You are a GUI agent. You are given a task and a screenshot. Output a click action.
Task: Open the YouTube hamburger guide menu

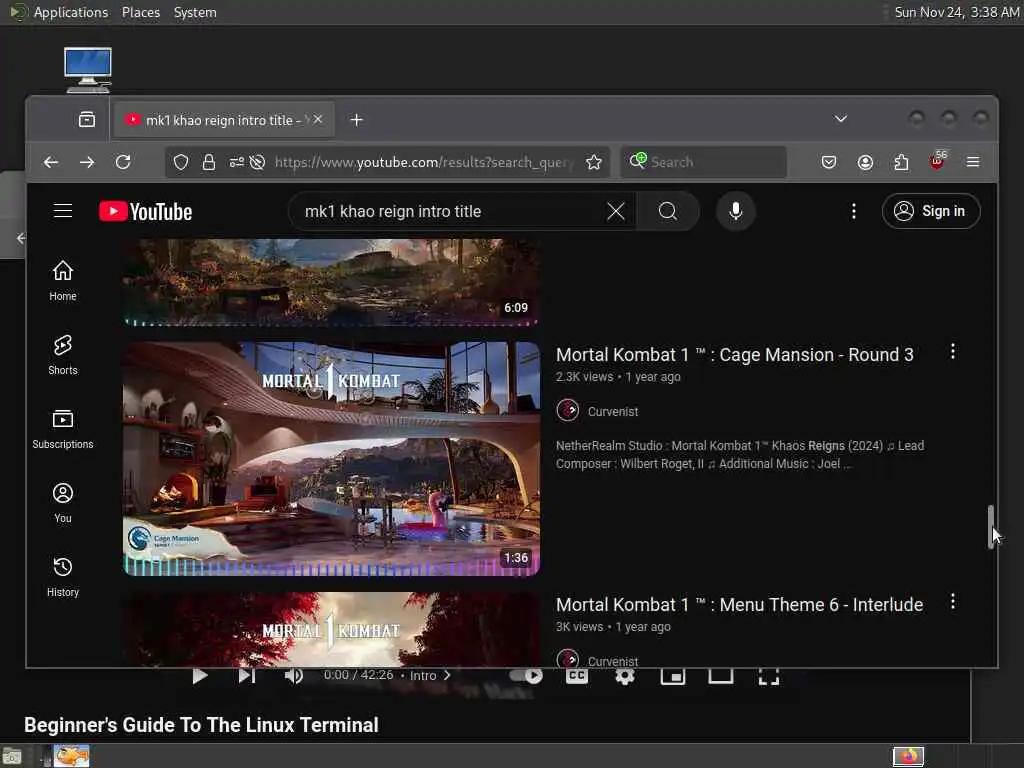(x=63, y=211)
